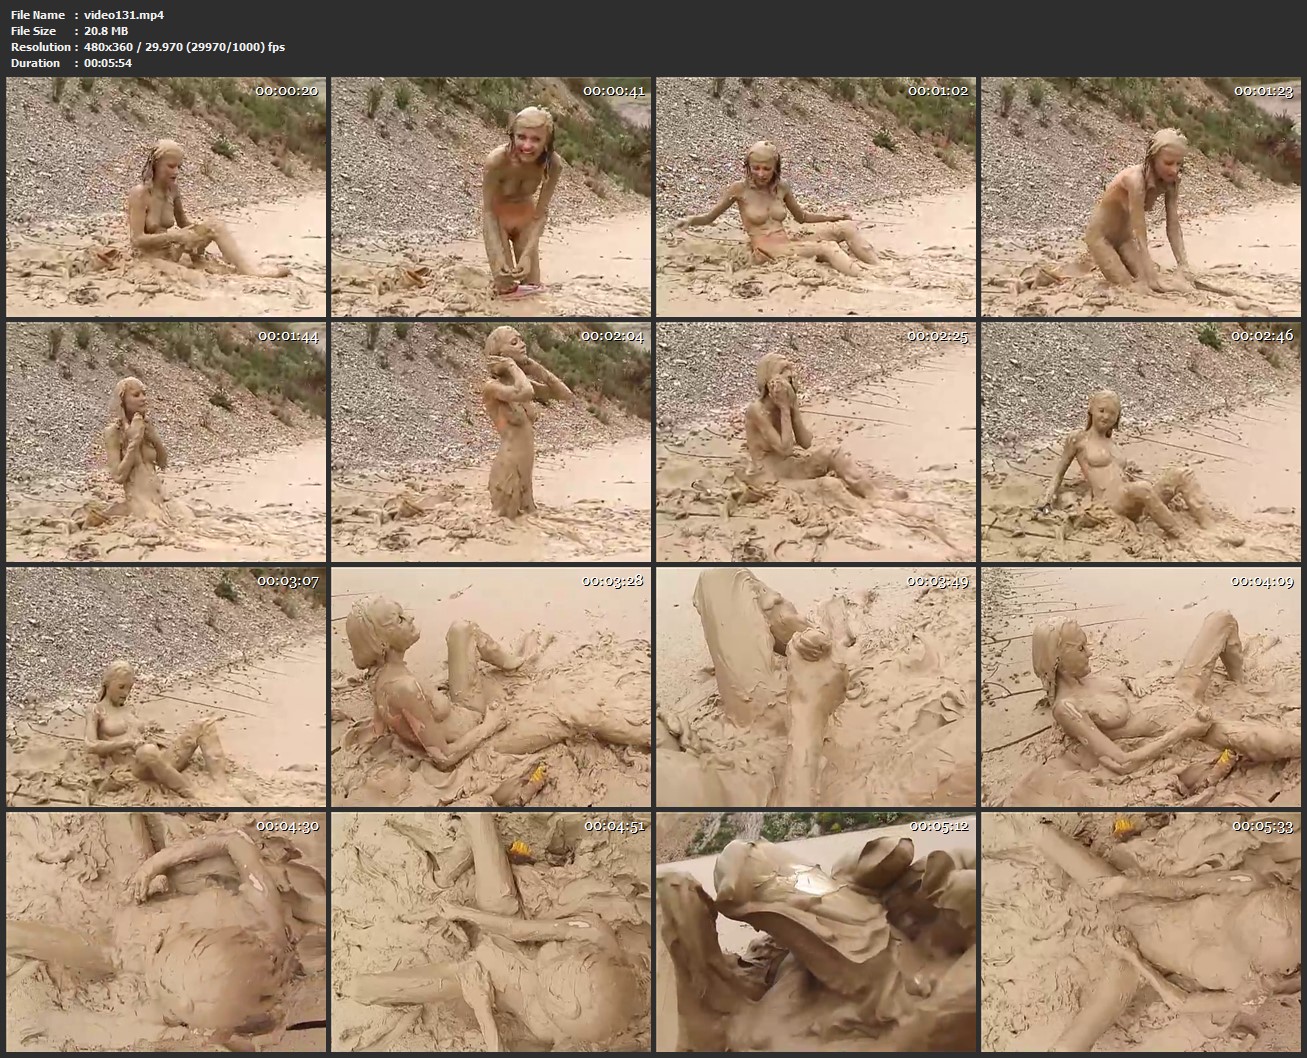Choose the thumbnail stamped 00:03:28
The height and width of the screenshot is (1058, 1307).
tap(491, 687)
